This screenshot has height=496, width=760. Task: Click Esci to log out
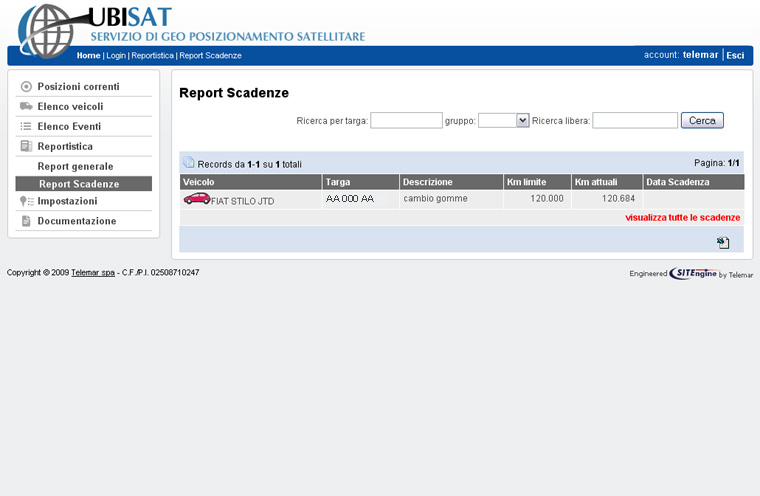(x=735, y=55)
